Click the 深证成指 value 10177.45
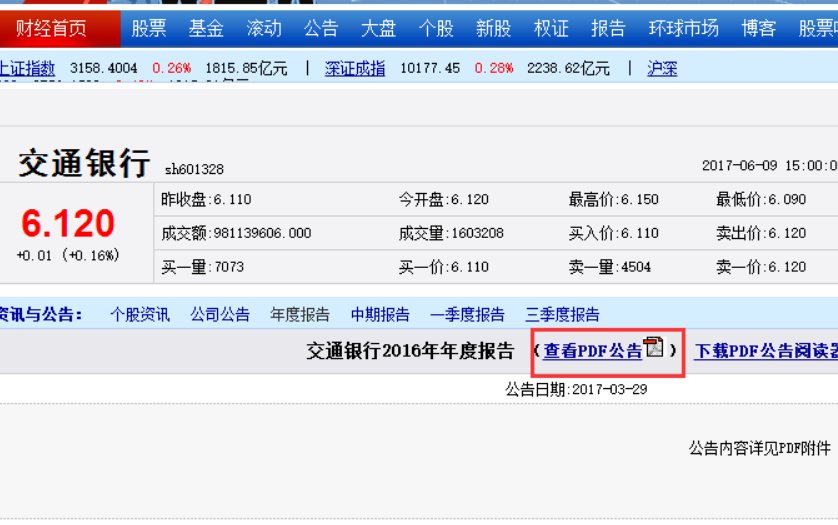Viewport: 838px width, 525px height. 430,68
